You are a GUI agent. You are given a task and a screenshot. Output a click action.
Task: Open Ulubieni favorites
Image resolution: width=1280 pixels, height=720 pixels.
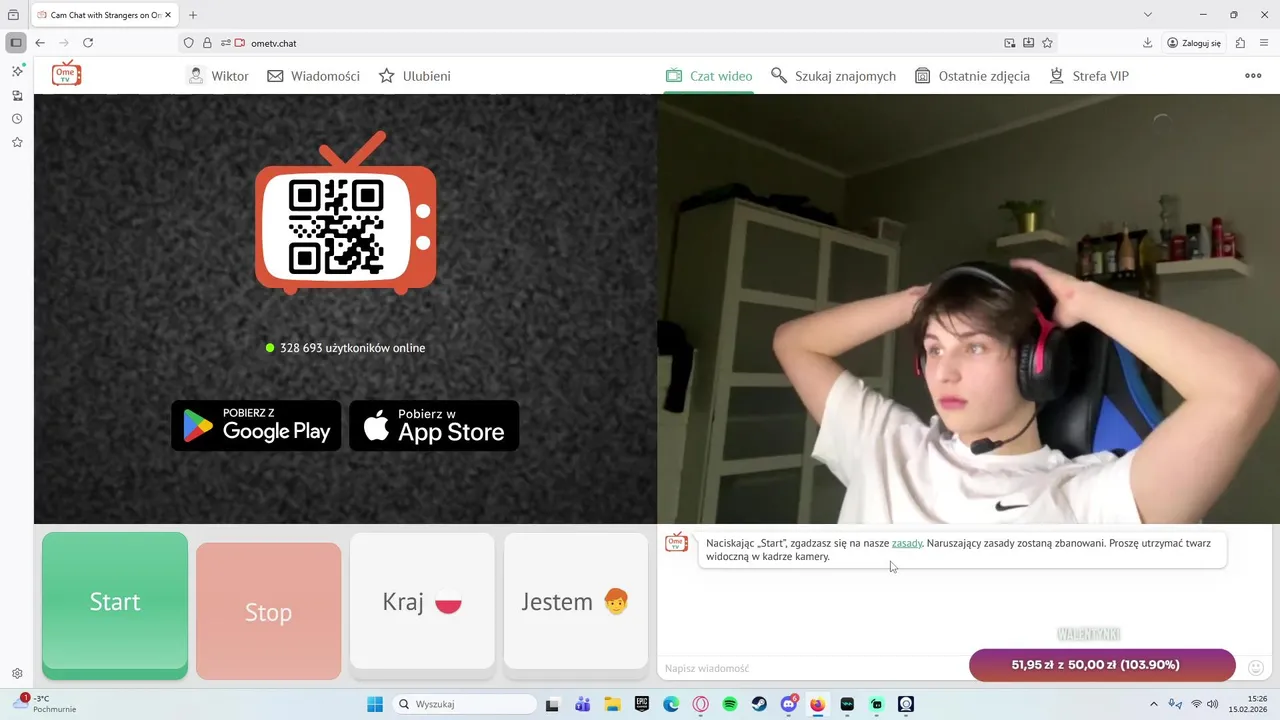point(414,76)
